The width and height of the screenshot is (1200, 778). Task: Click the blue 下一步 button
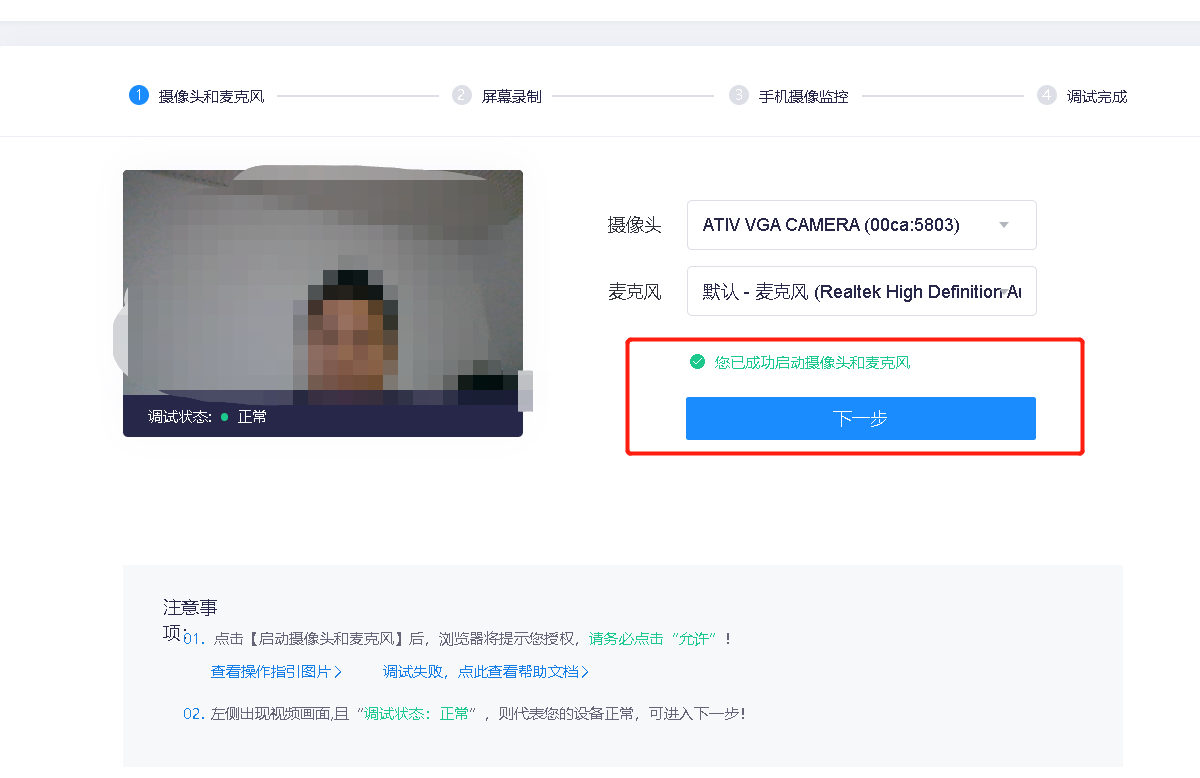click(861, 418)
